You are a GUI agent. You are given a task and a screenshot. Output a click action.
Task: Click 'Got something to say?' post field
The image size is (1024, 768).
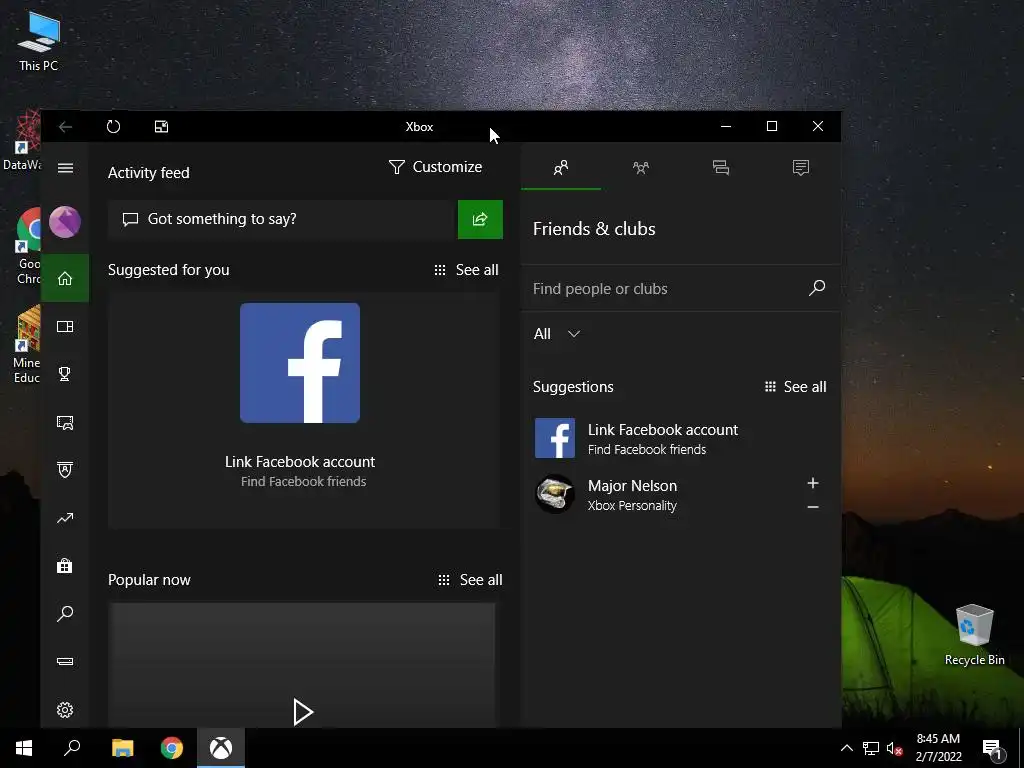[x=283, y=219]
